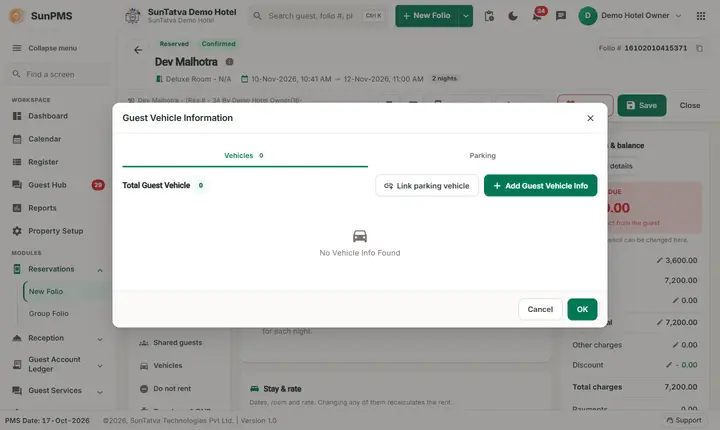Image resolution: width=720 pixels, height=430 pixels.
Task: Select Group Folio submenu item
Action: 49,314
